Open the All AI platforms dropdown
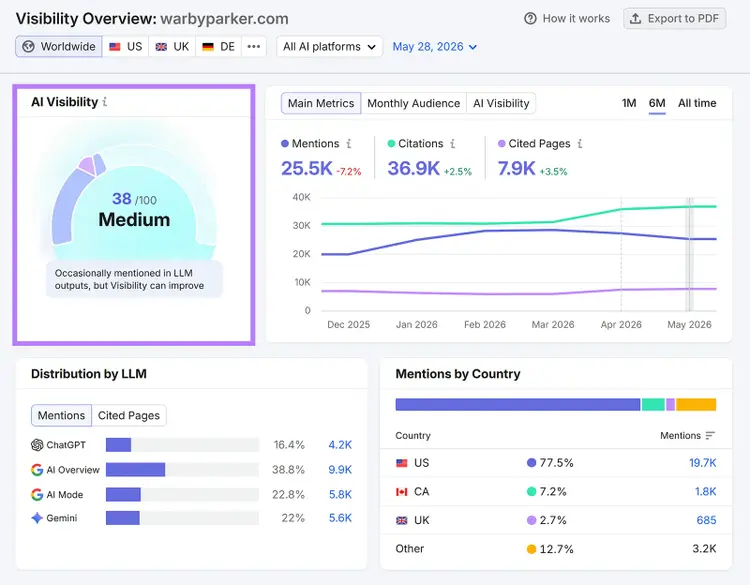The height and width of the screenshot is (585, 750). [x=330, y=46]
